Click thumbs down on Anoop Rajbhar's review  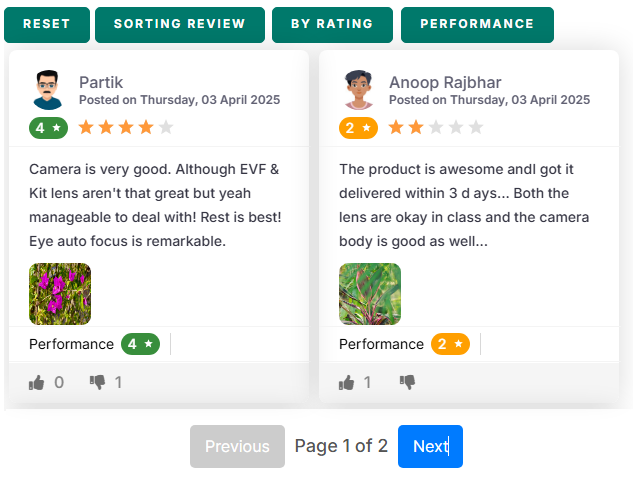pos(407,383)
